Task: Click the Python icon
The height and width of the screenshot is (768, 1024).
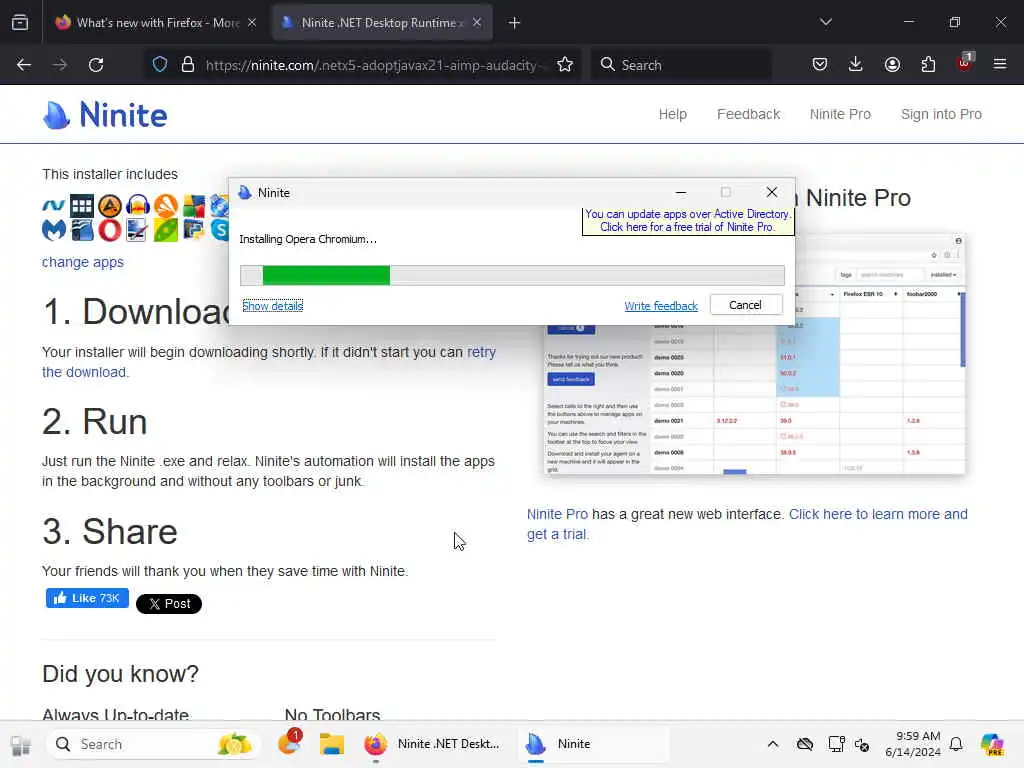Action: click(194, 230)
